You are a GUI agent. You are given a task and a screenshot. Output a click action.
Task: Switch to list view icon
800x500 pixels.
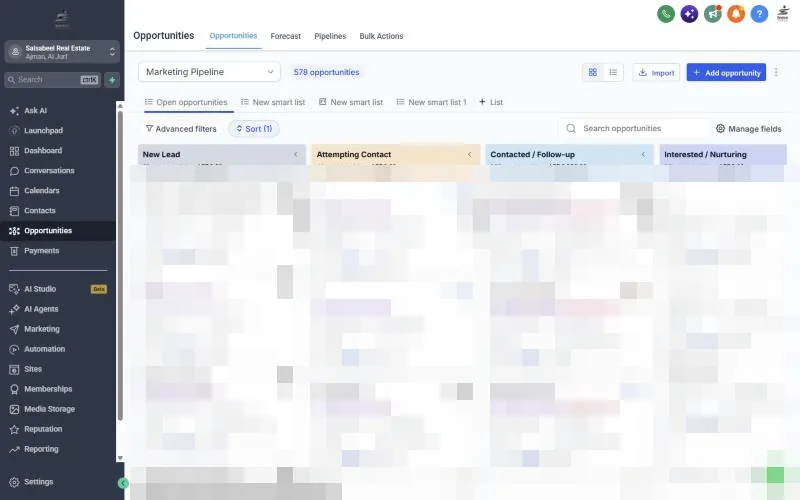tap(613, 72)
